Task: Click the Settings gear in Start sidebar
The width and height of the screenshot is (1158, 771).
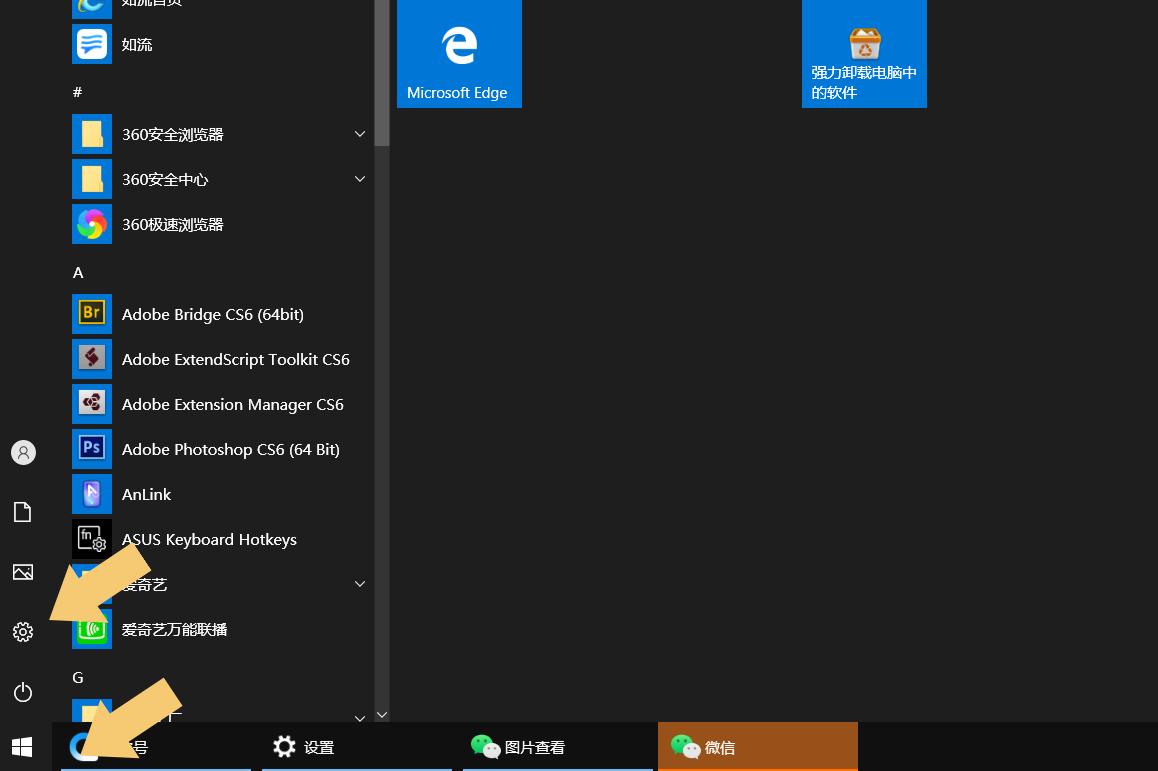Action: coord(23,632)
